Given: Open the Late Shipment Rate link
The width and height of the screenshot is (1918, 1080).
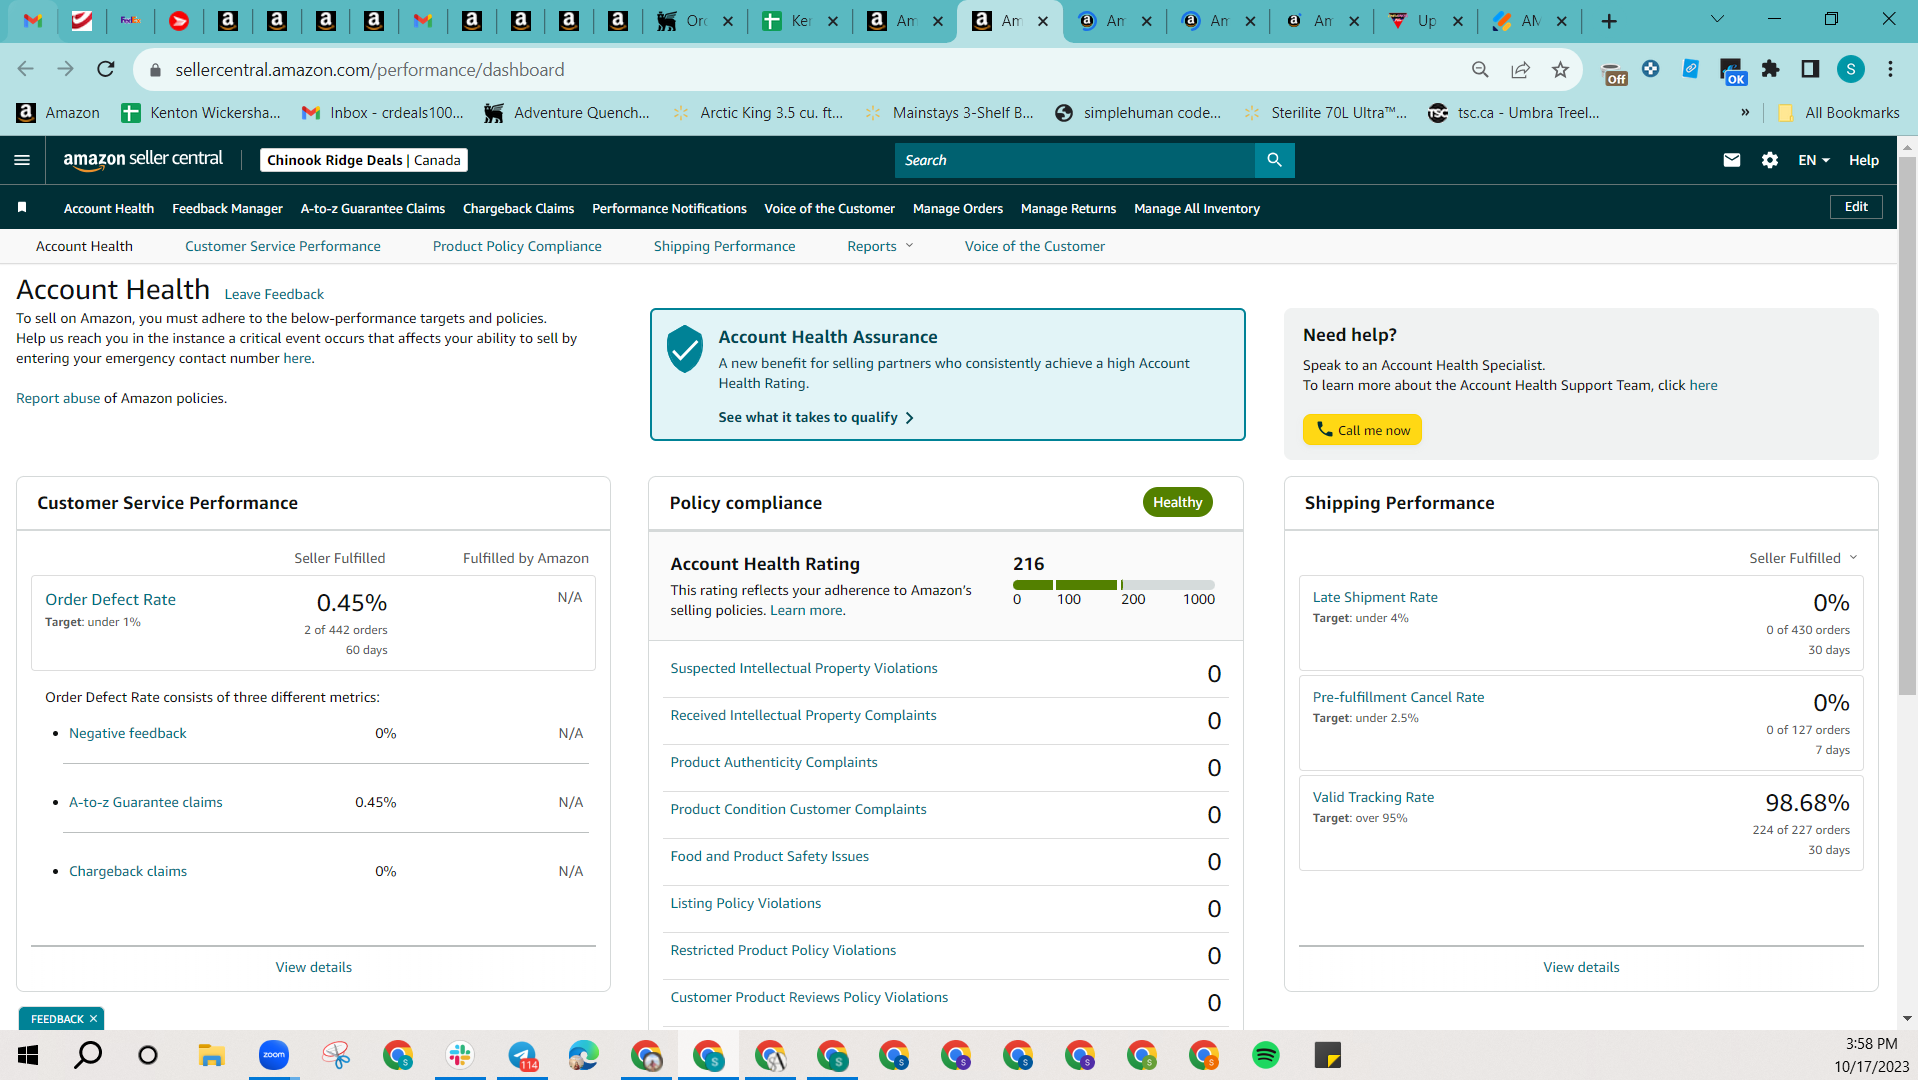Looking at the screenshot, I should 1375,597.
